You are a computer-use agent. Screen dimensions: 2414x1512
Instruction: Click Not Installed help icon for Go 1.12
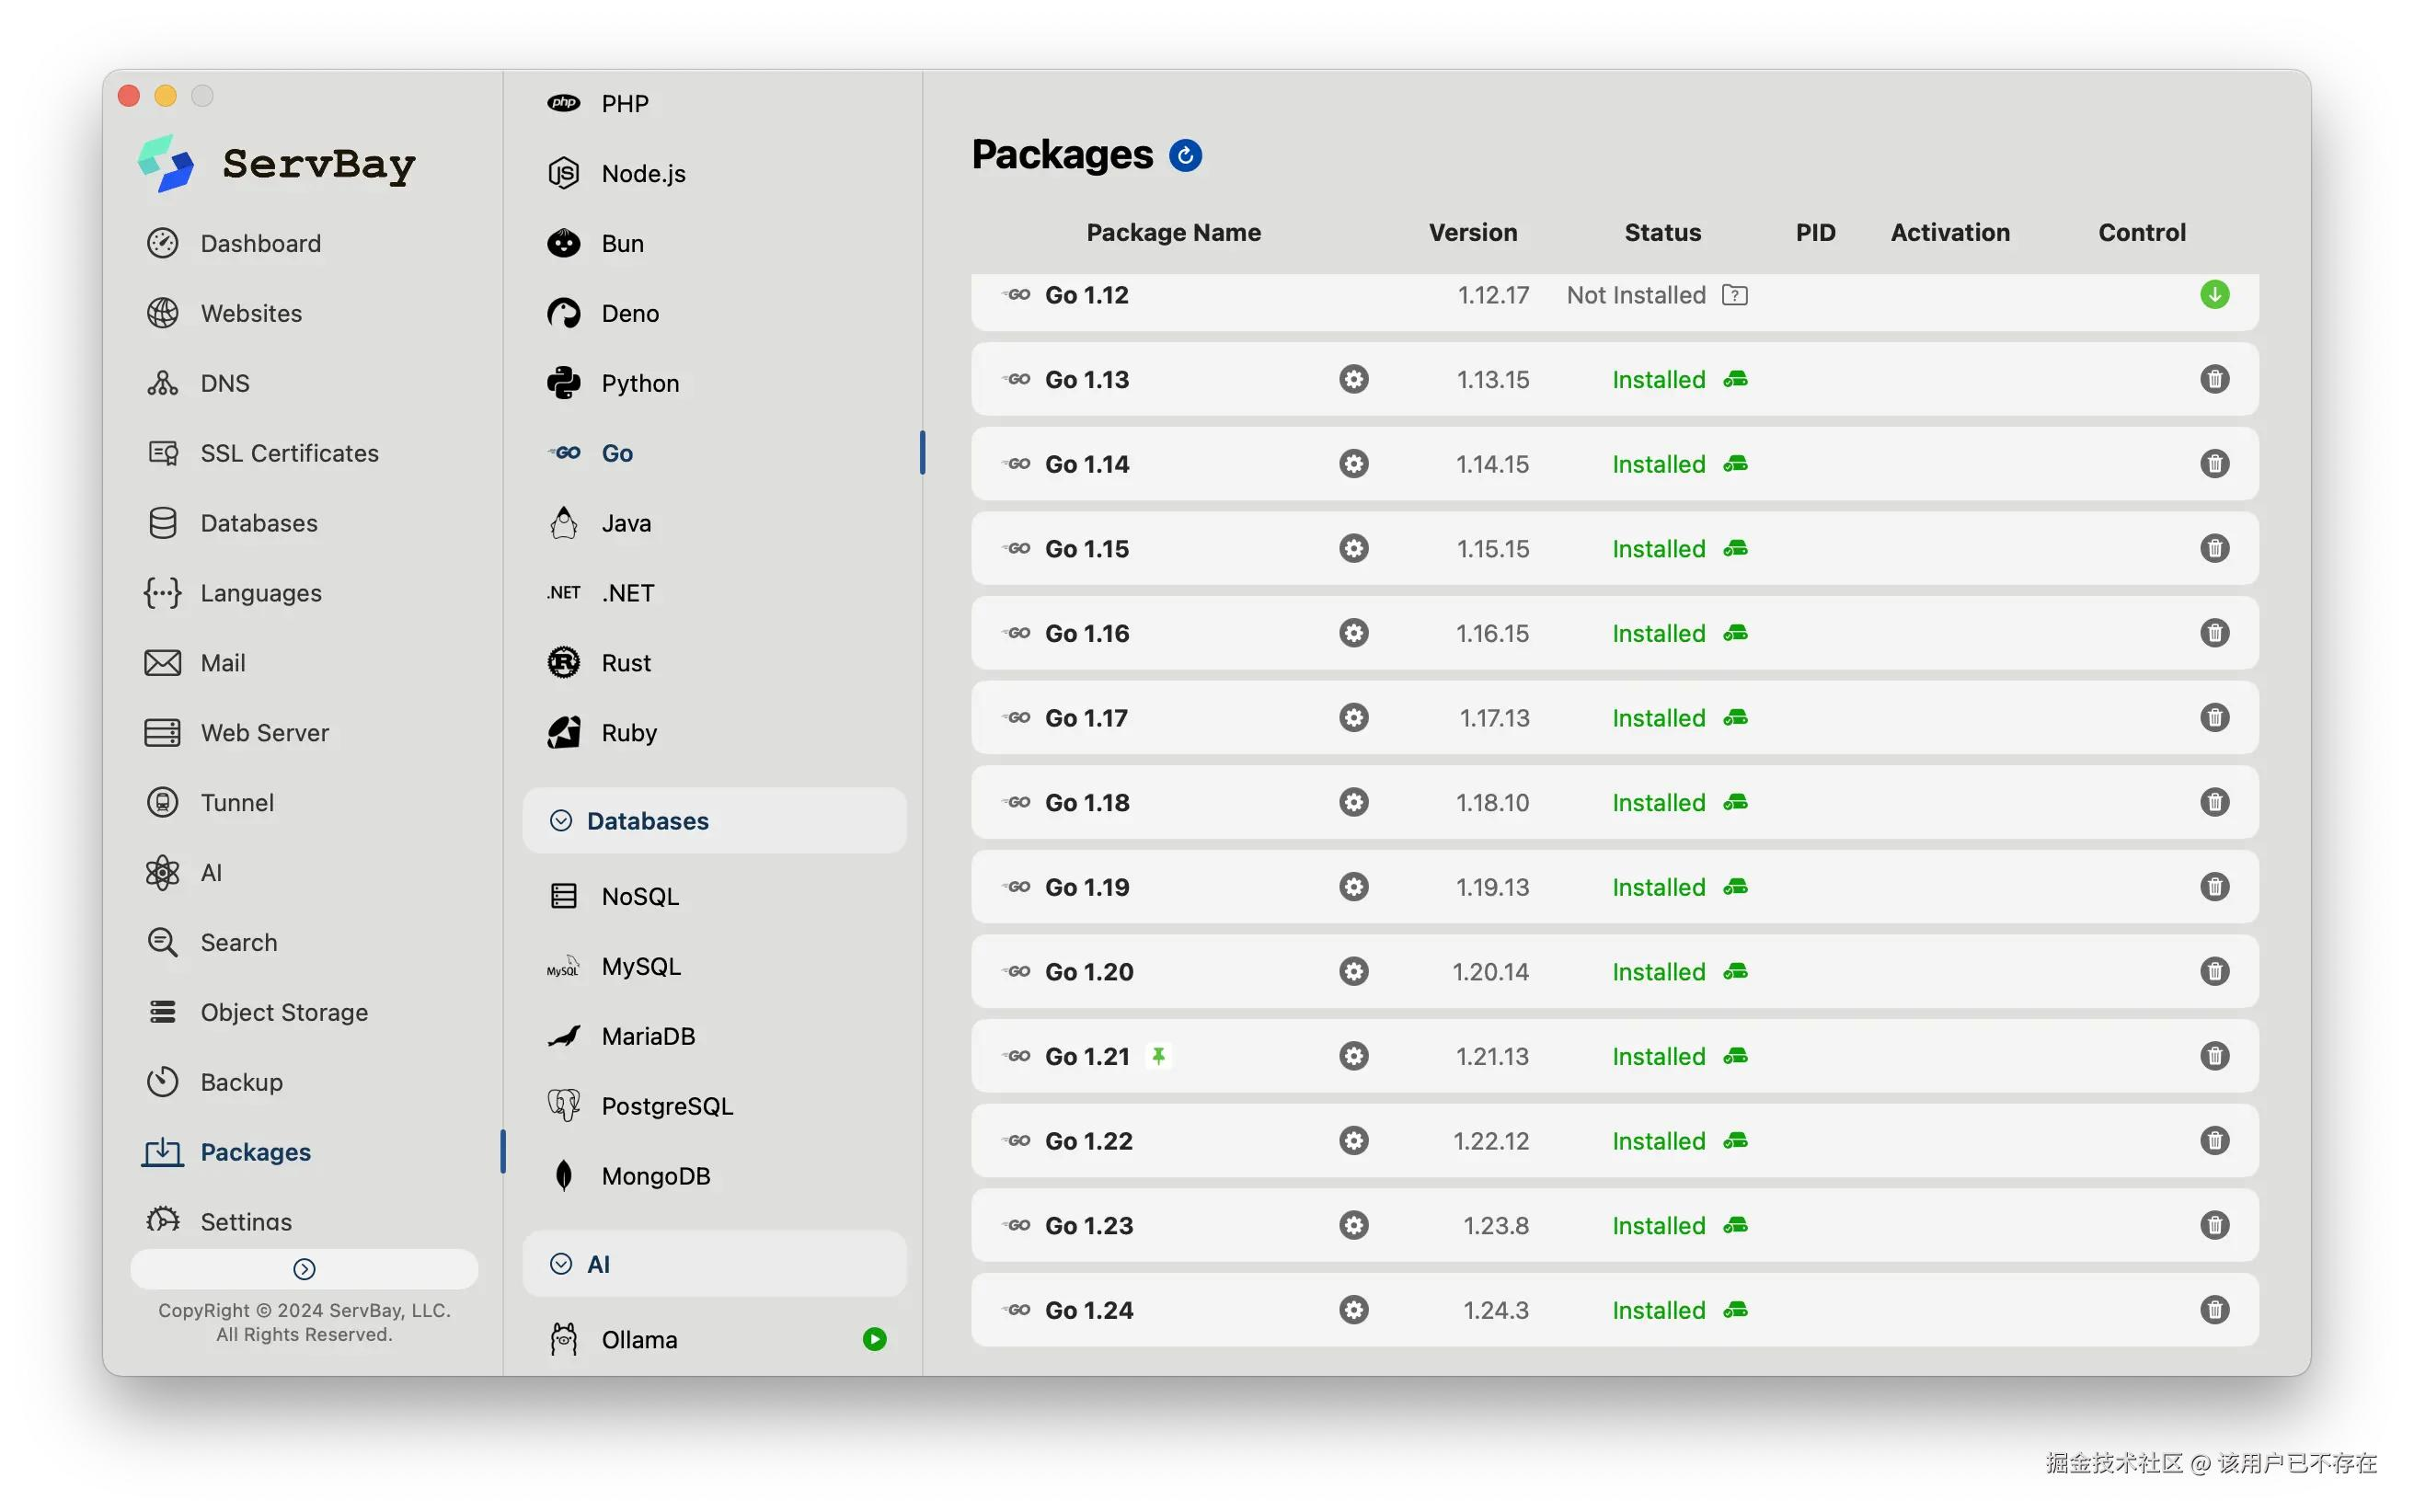point(1735,295)
